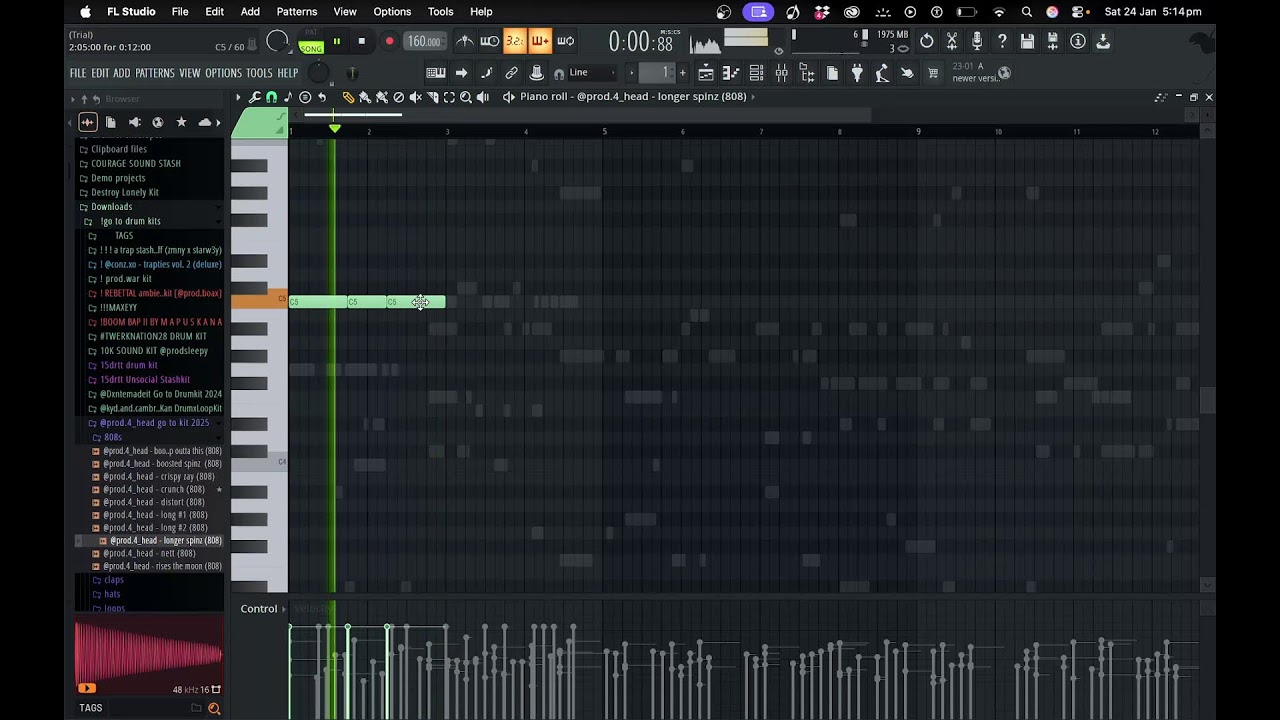Select the Draw pencil tool in piano roll
This screenshot has width=1280, height=720.
(x=348, y=97)
